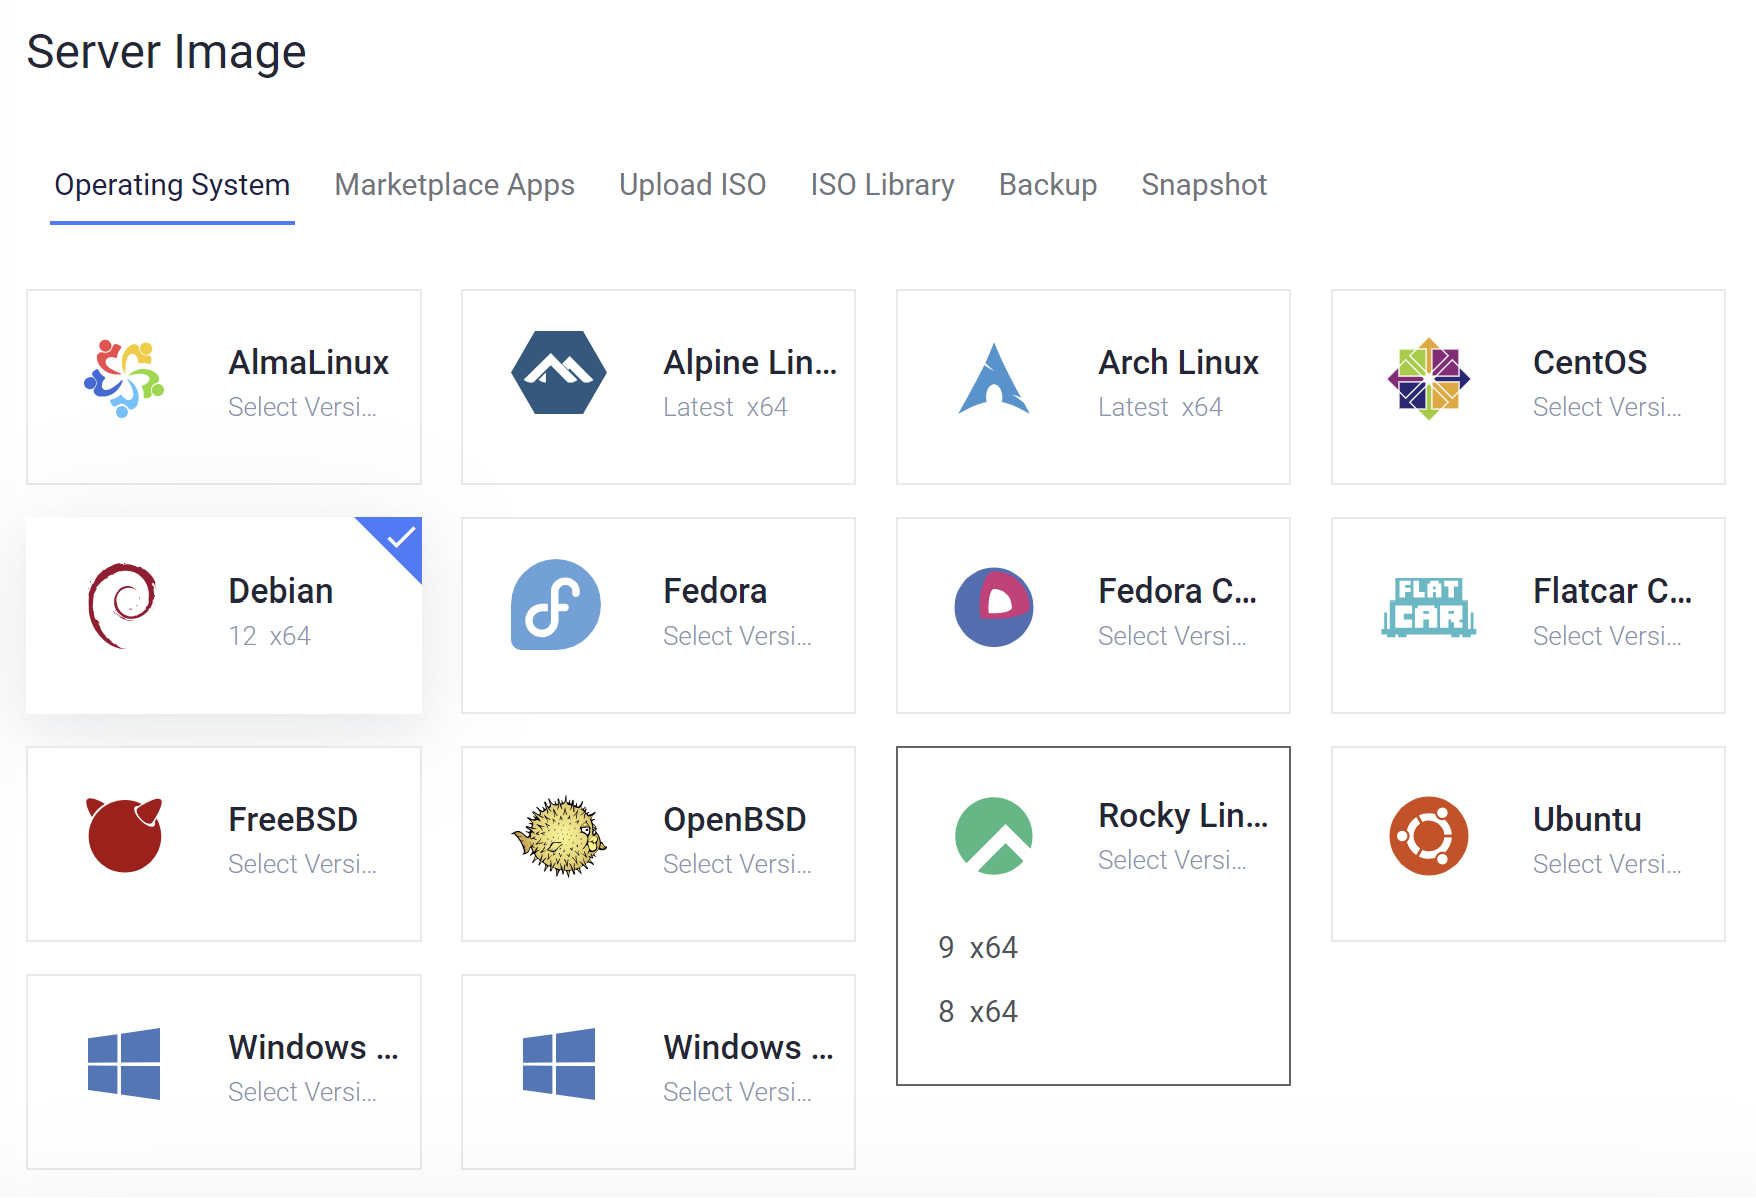Expand Flatcar Select Version dropdown
Screen dimensions: 1756x1198
(1607, 636)
